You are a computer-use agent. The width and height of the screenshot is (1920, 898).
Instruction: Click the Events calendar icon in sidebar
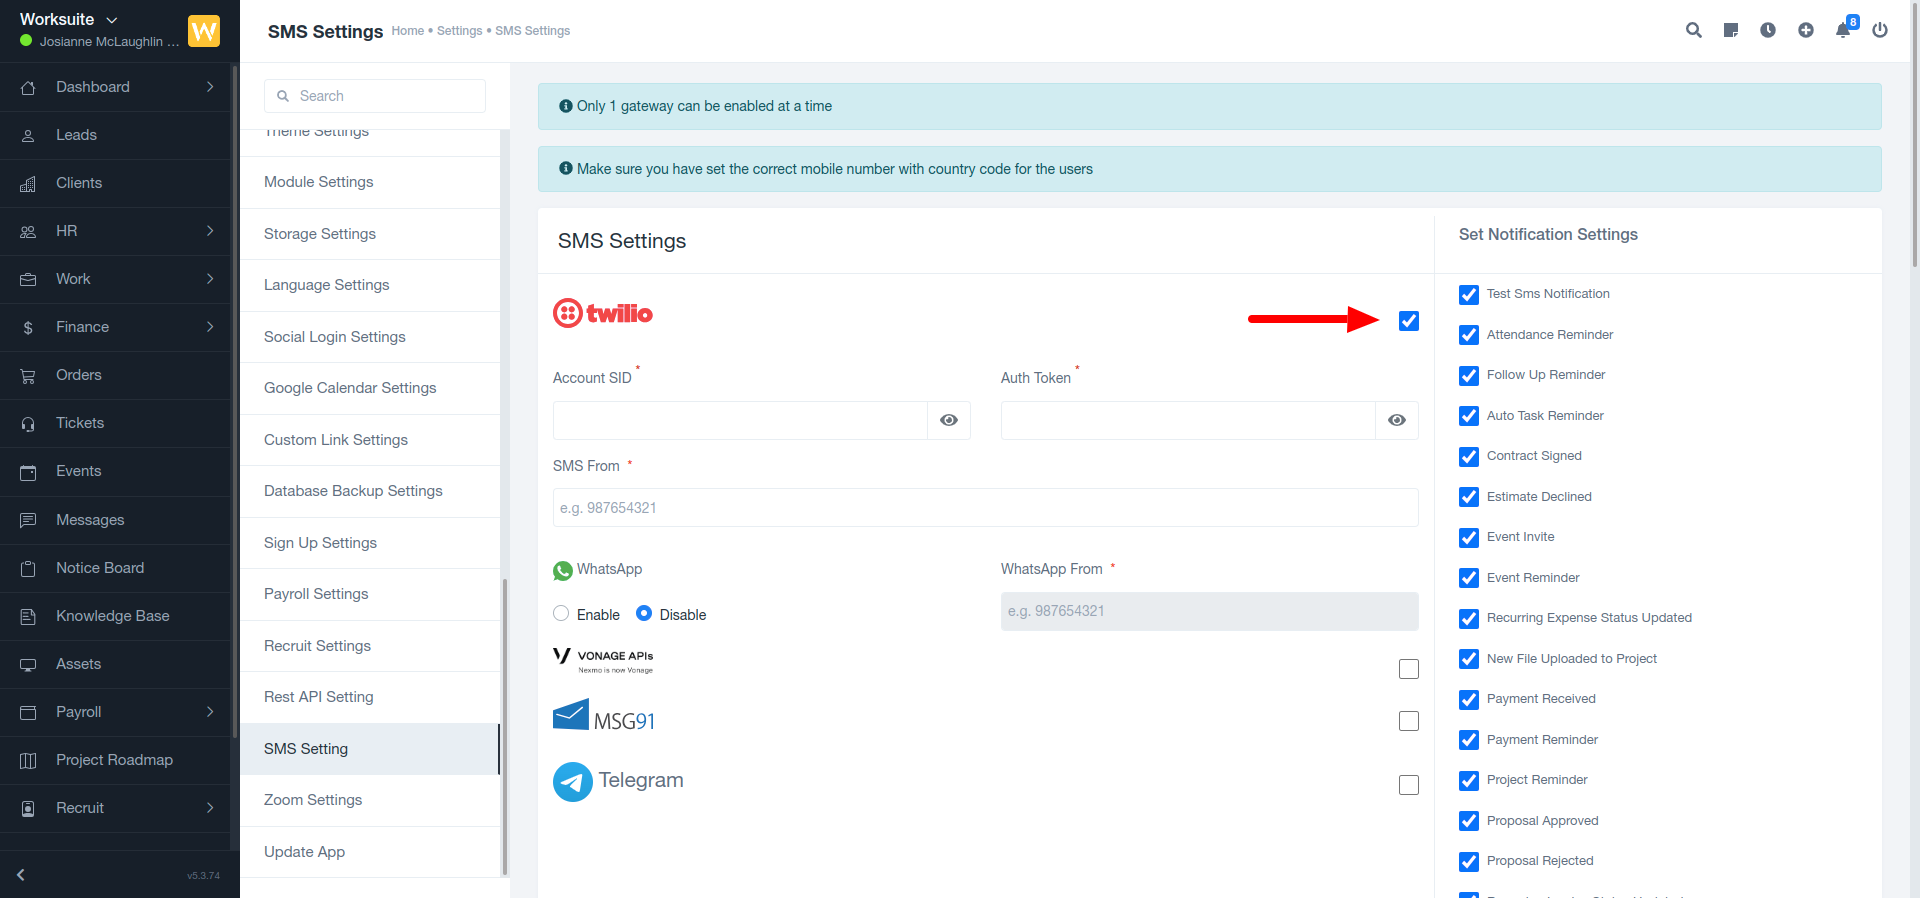point(28,471)
